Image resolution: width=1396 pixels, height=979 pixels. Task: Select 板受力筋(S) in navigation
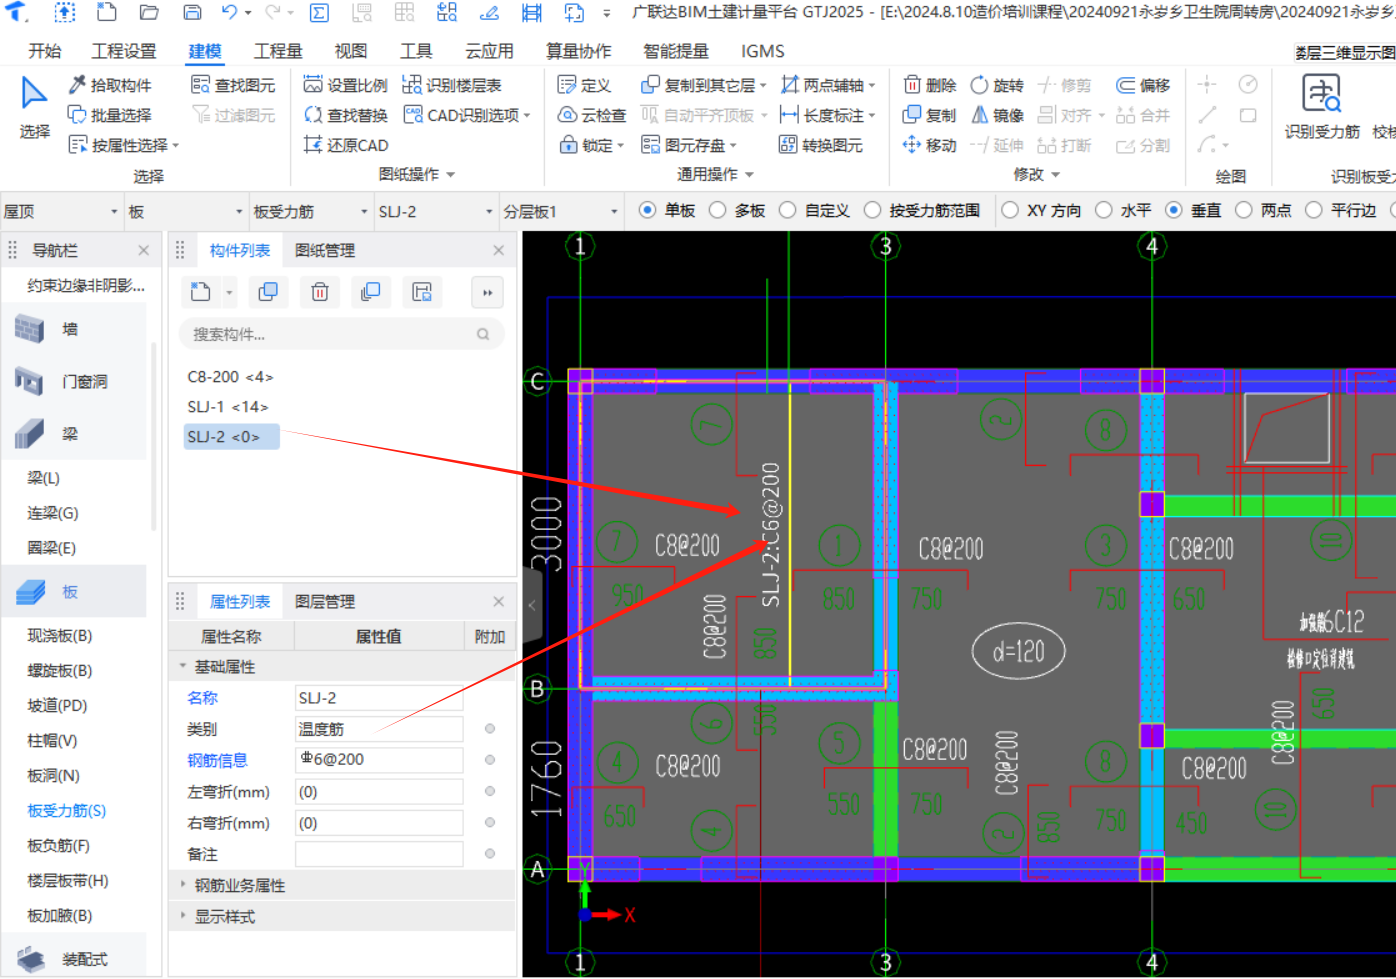tap(66, 811)
